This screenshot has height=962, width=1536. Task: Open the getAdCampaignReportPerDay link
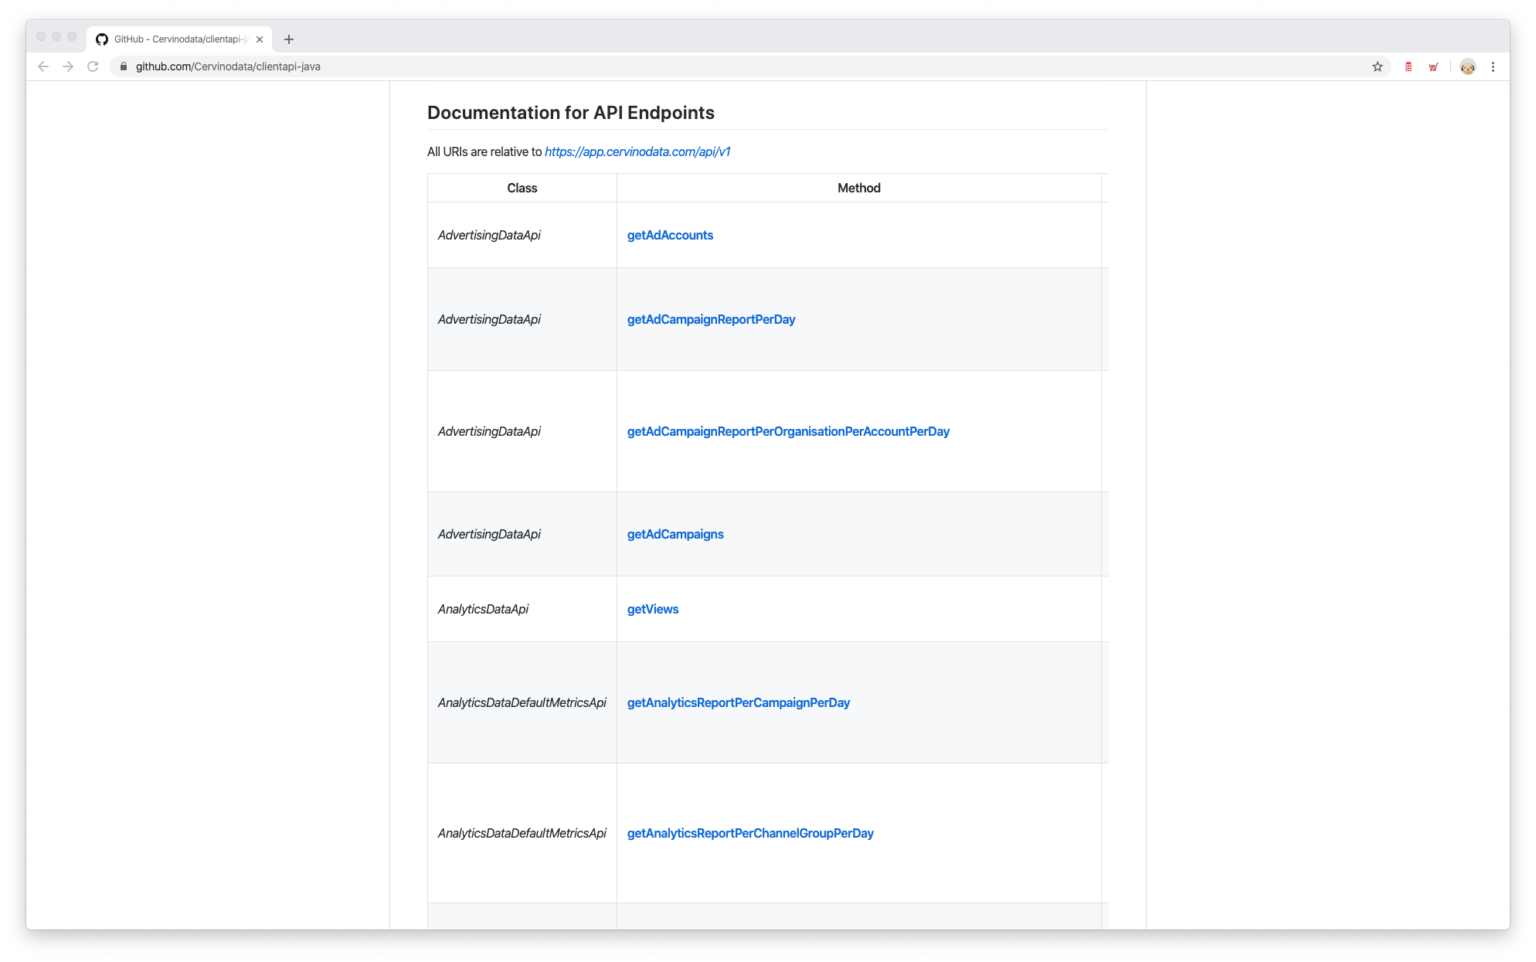click(711, 319)
